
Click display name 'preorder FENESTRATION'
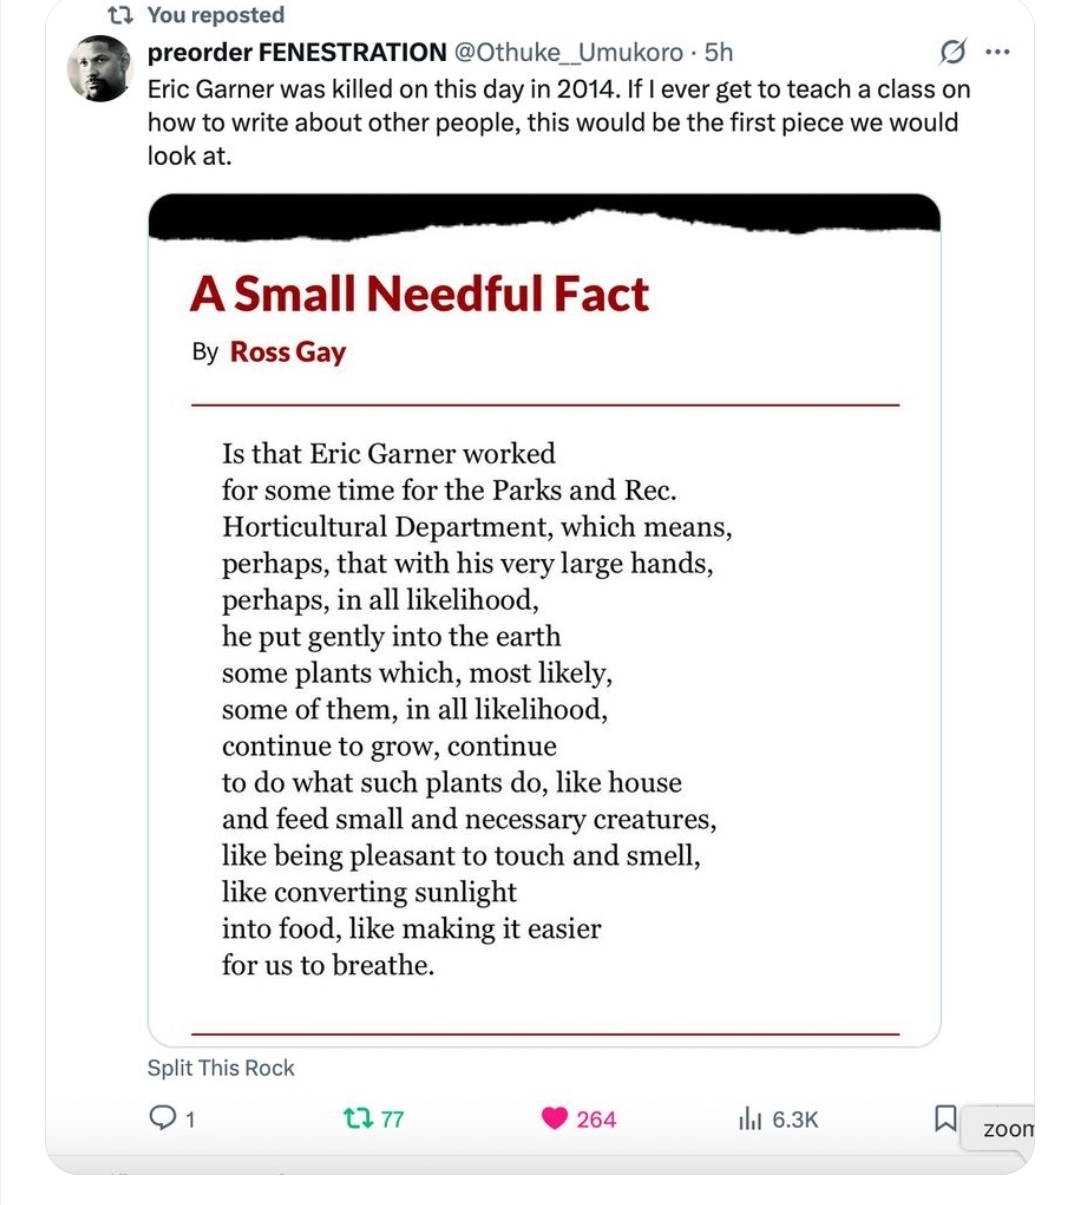click(297, 52)
